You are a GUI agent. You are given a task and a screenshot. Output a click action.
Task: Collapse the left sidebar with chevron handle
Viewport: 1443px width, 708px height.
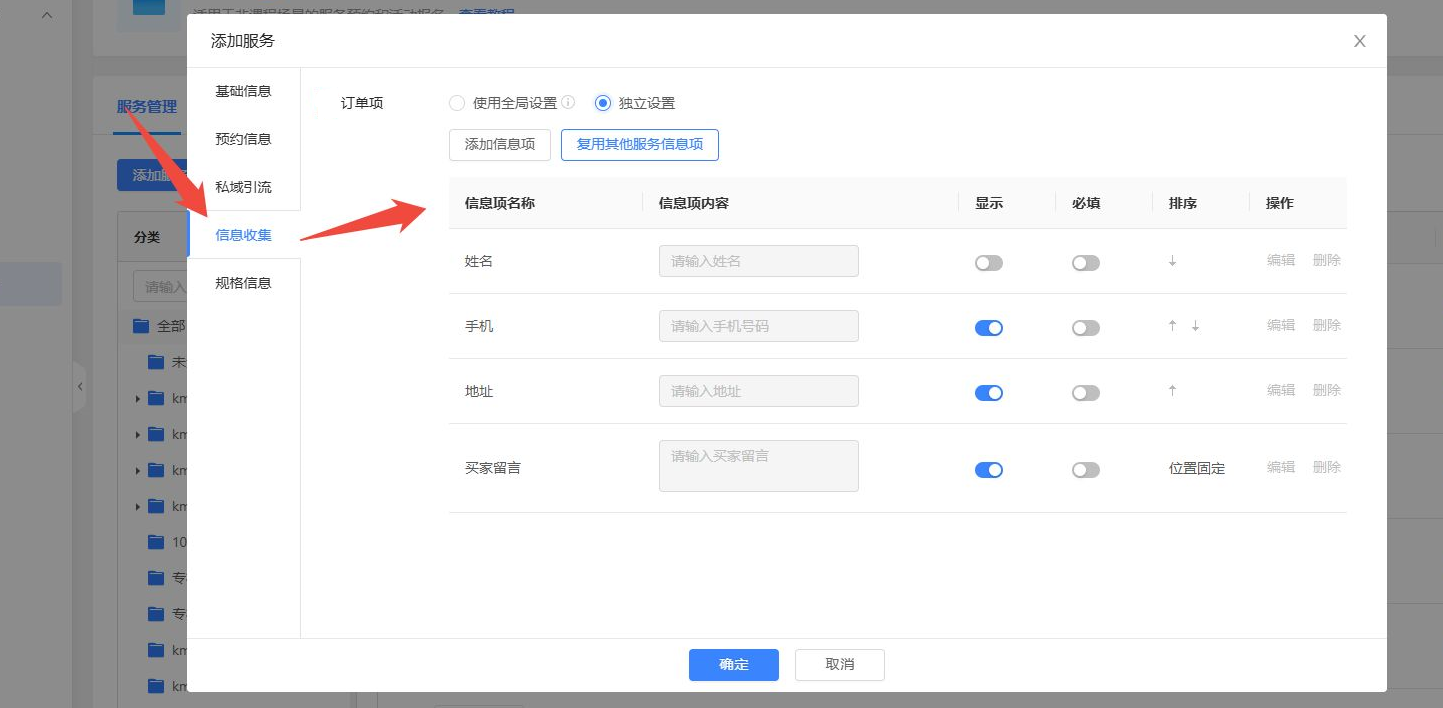pos(80,386)
